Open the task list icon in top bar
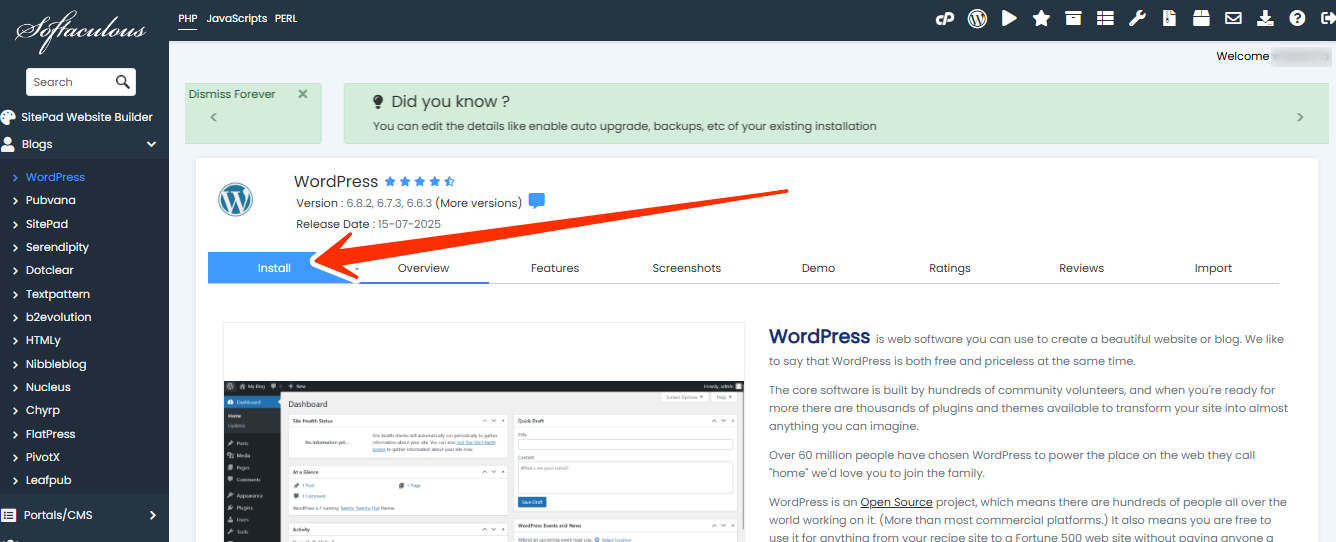The image size is (1336, 542). point(1105,18)
